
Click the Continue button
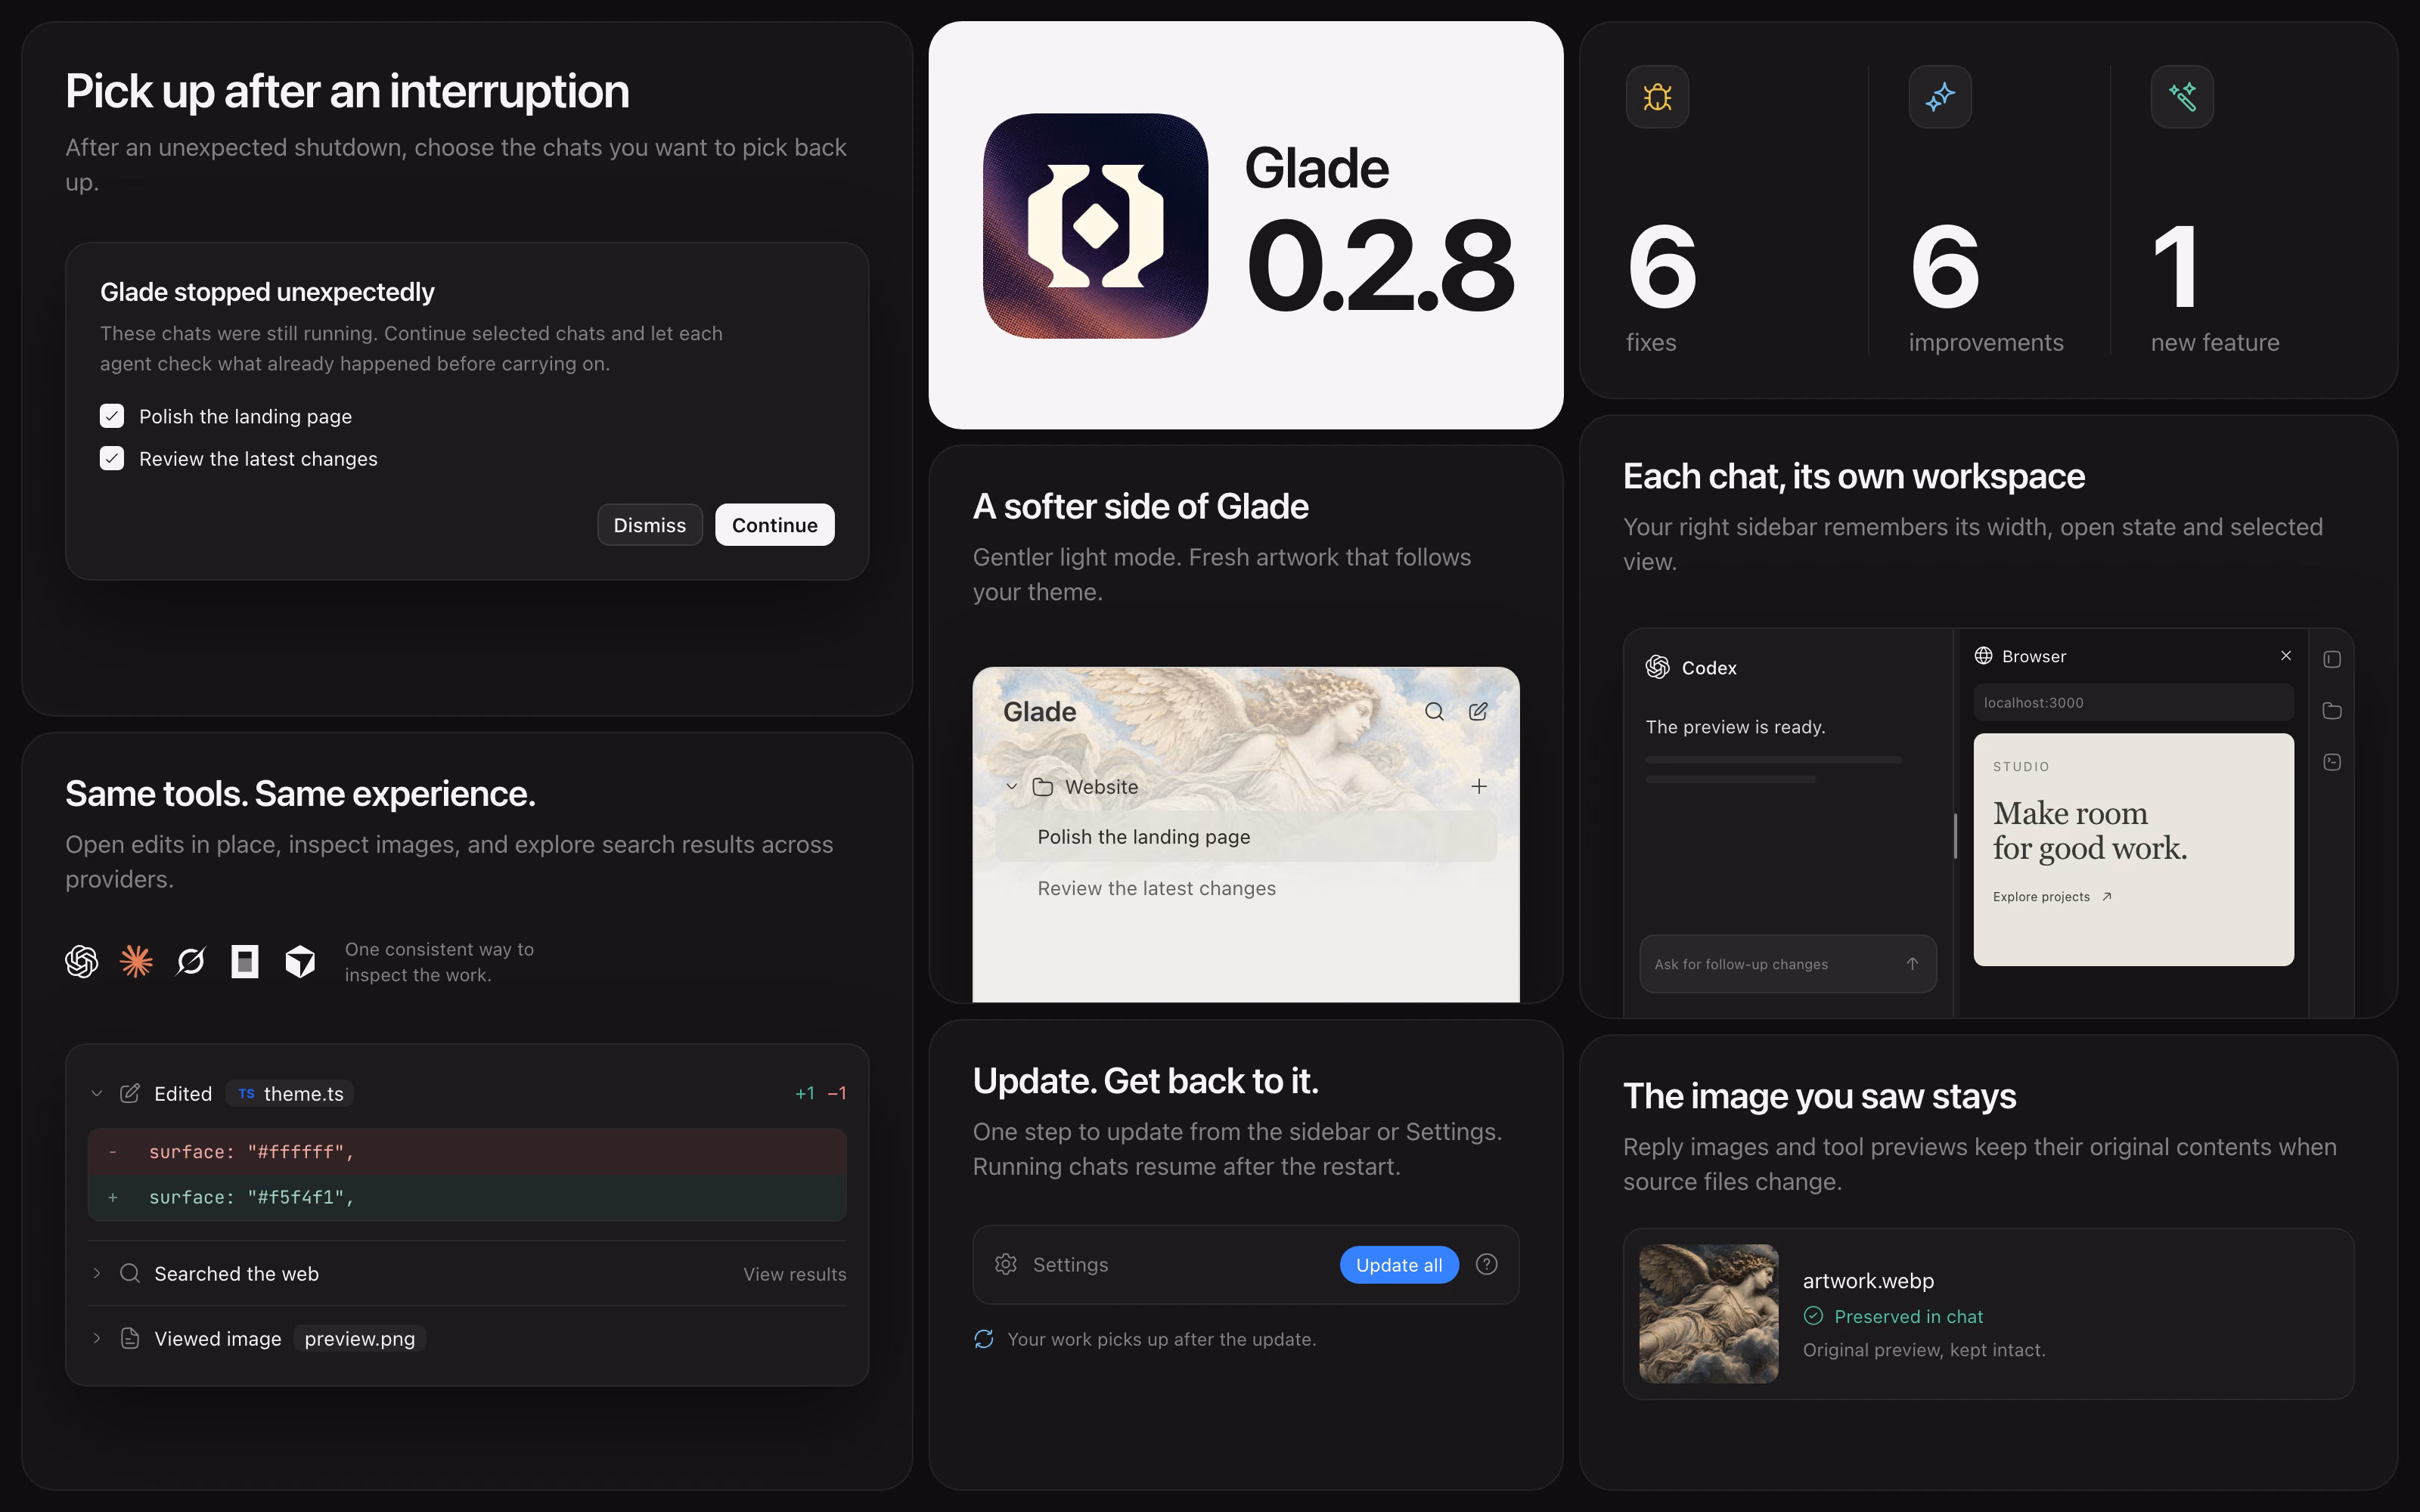tap(775, 525)
